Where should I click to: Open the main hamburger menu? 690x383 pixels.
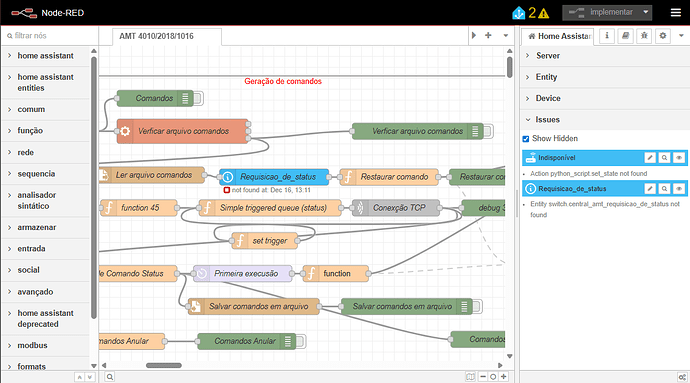tap(675, 13)
